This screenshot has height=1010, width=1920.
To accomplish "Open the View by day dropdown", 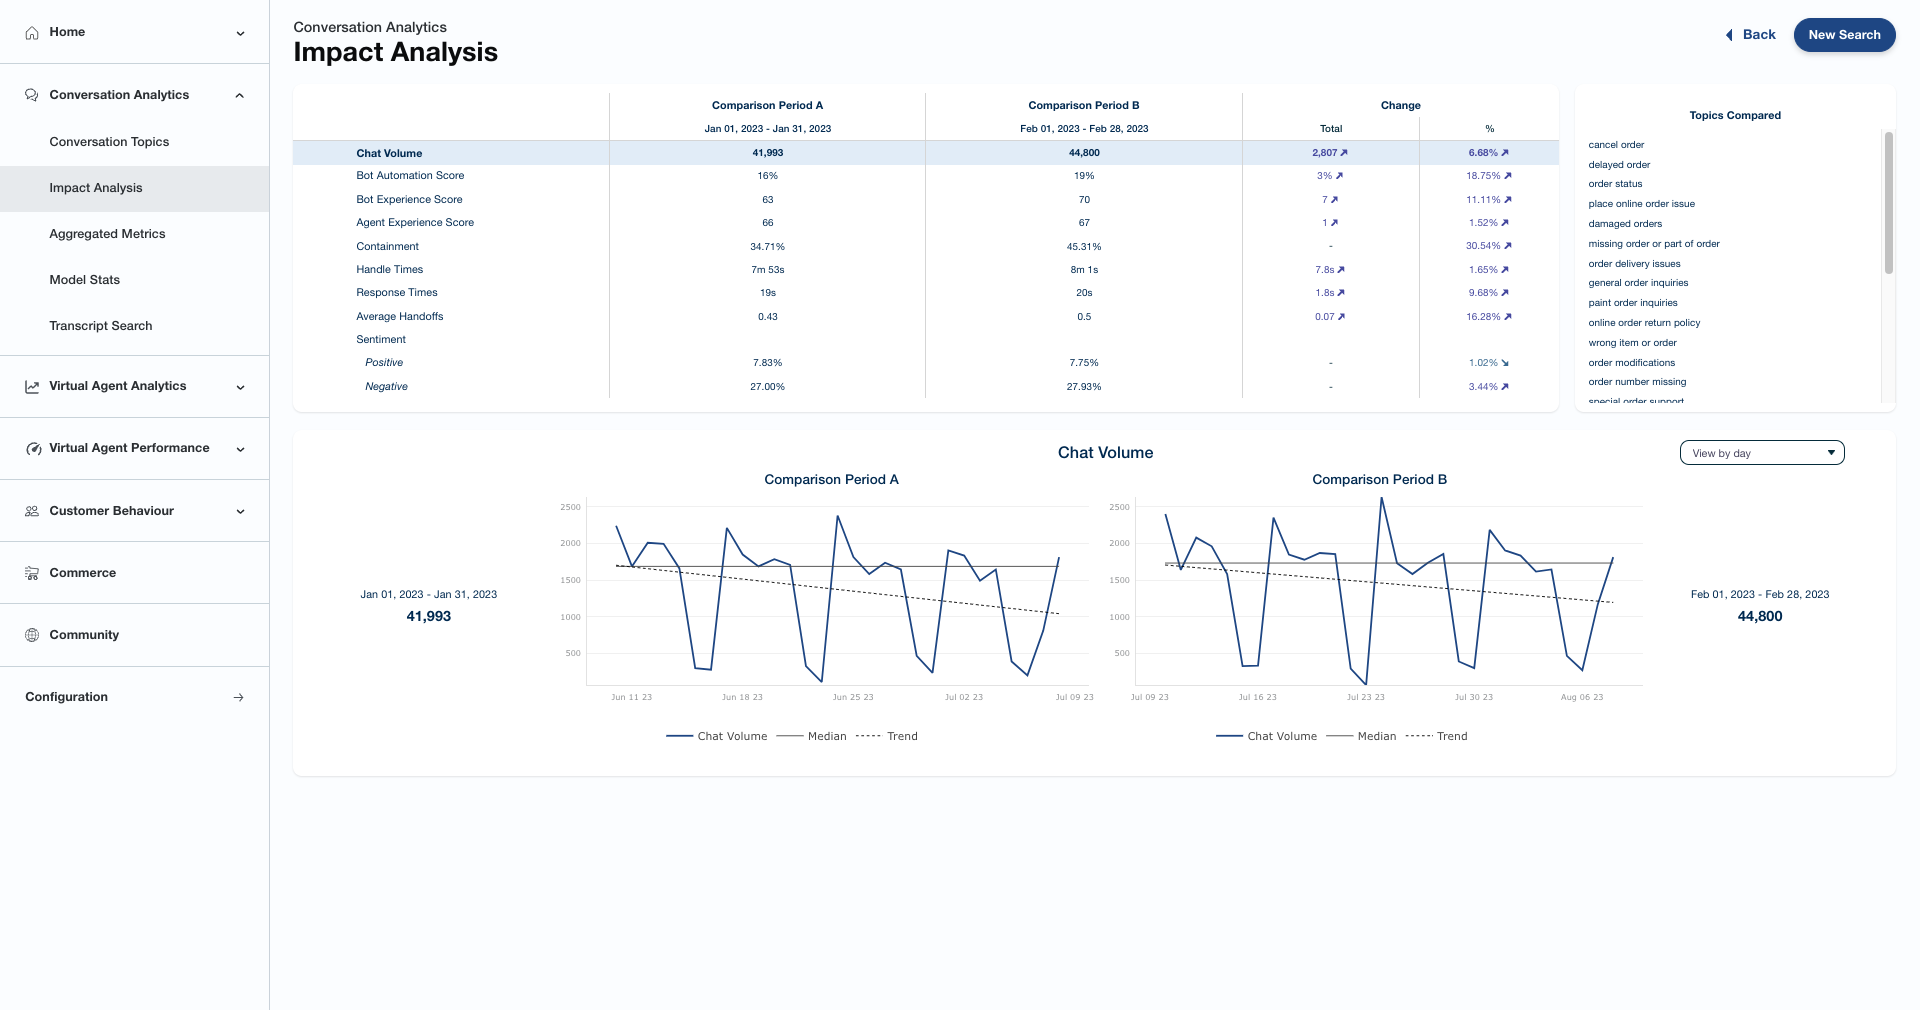I will click(x=1761, y=453).
